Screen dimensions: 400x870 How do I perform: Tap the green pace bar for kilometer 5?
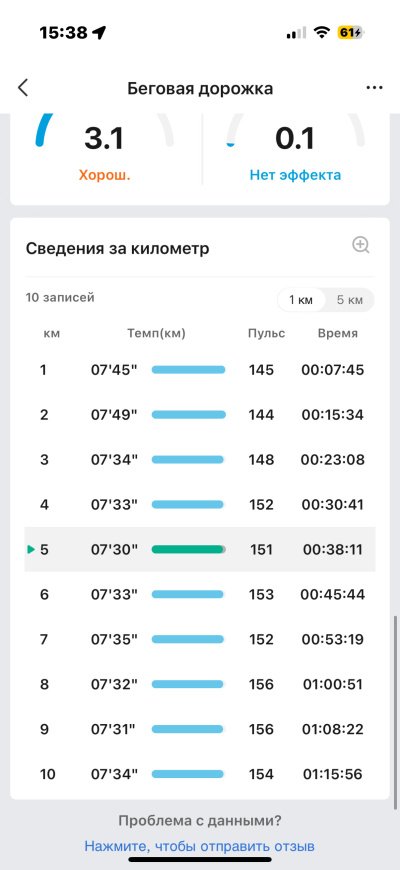(x=189, y=549)
